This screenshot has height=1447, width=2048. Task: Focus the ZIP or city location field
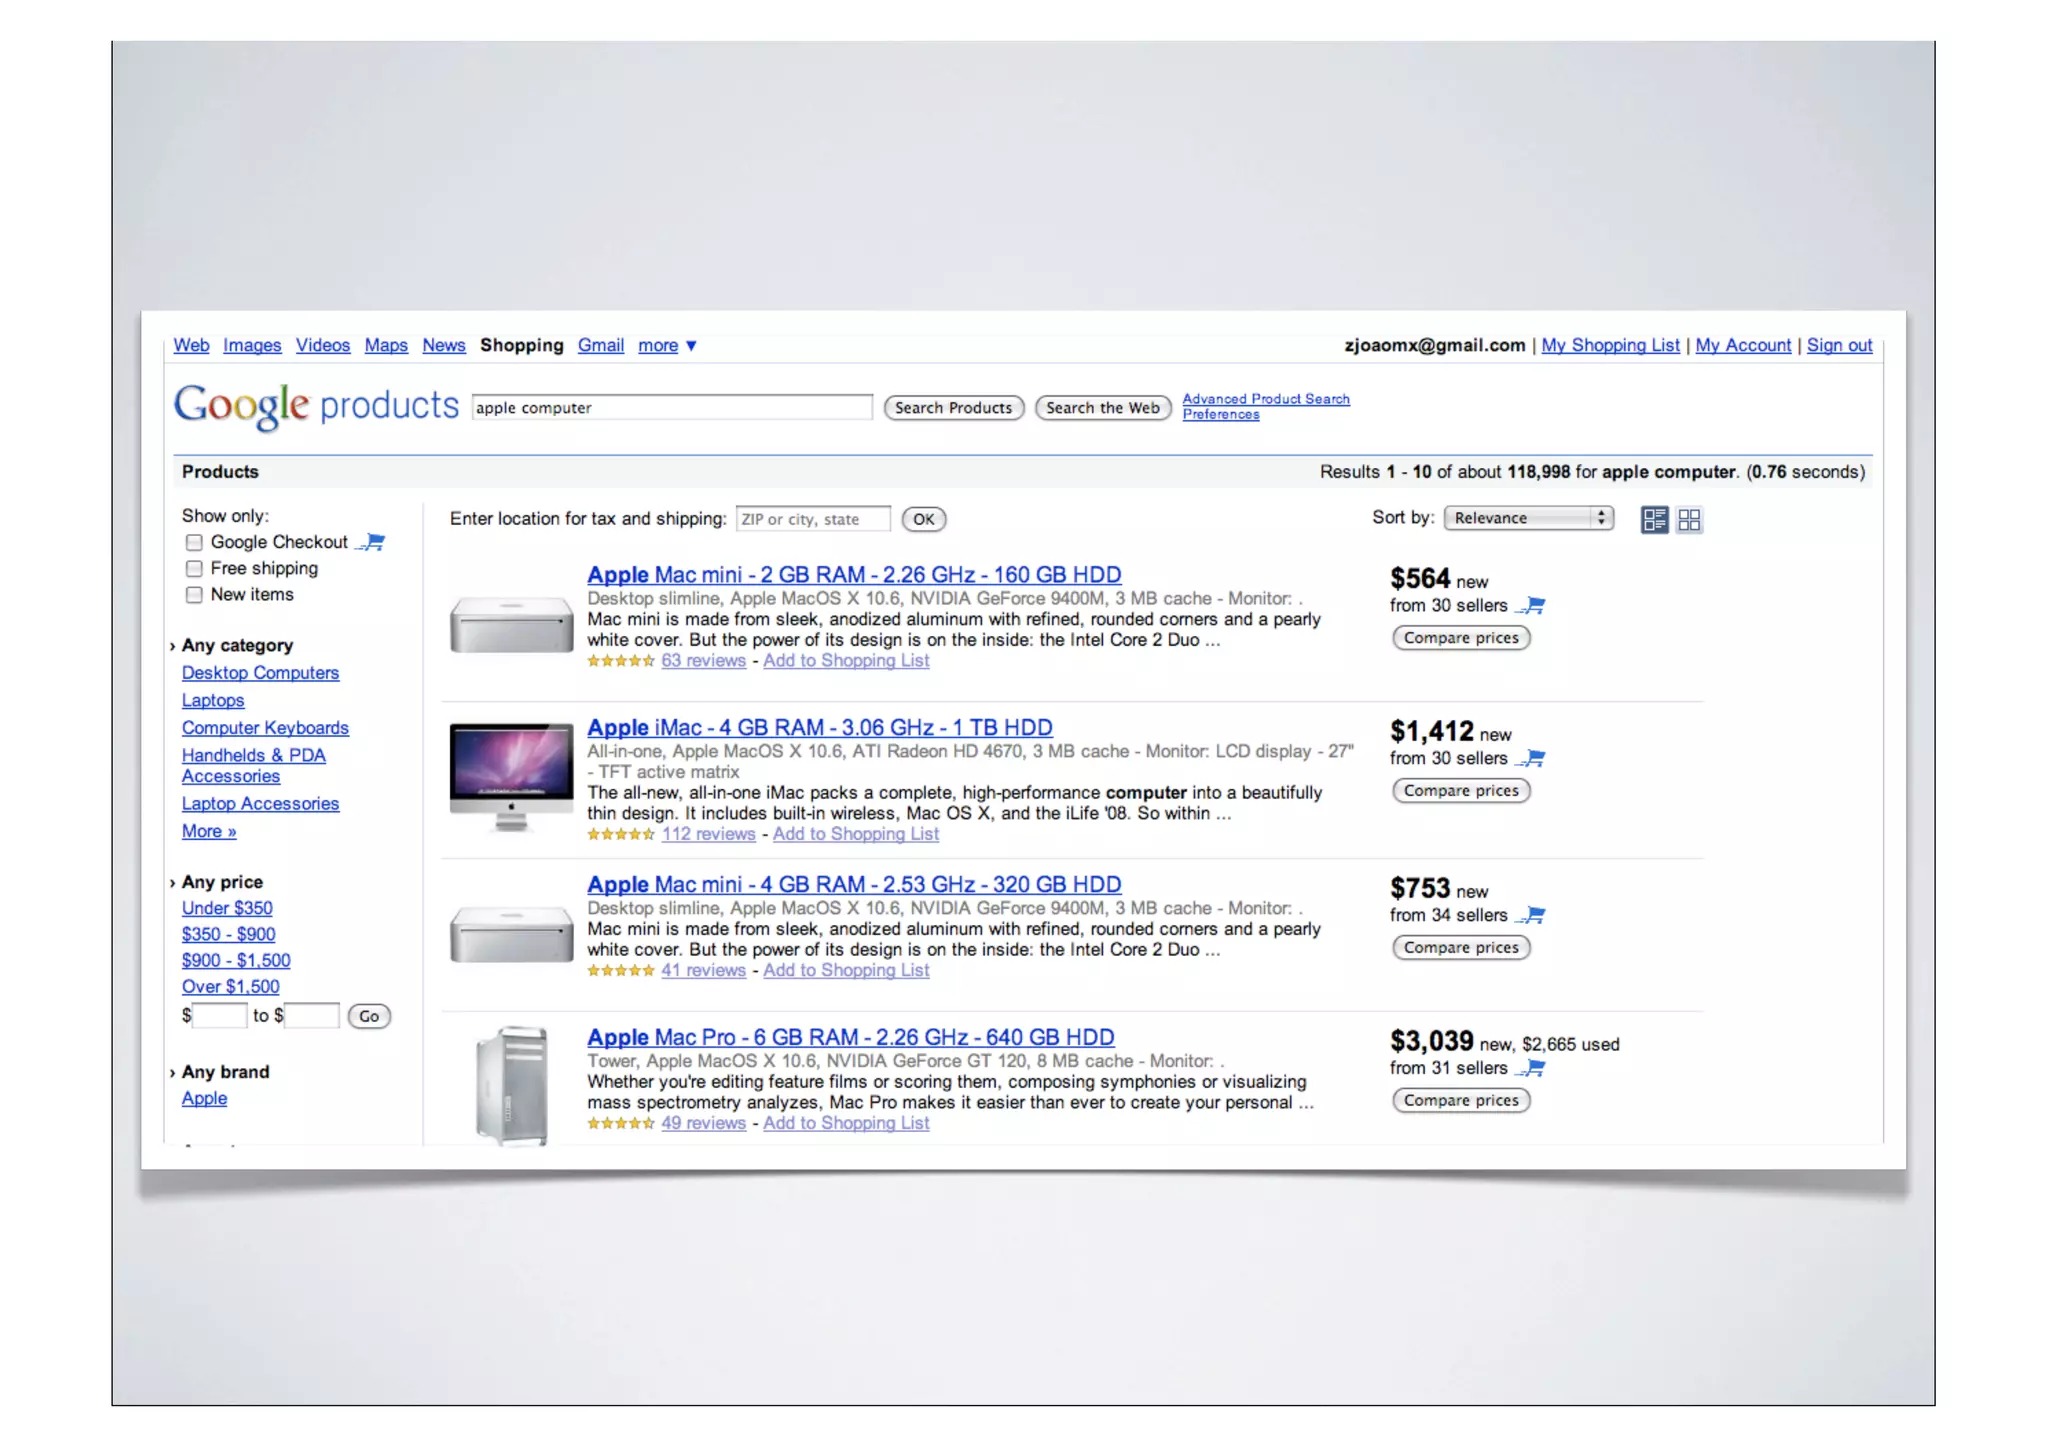[812, 519]
